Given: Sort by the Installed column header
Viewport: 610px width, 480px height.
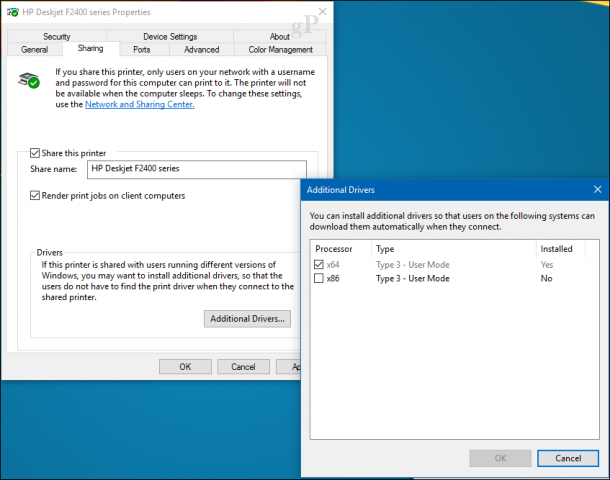Looking at the screenshot, I should click(557, 248).
